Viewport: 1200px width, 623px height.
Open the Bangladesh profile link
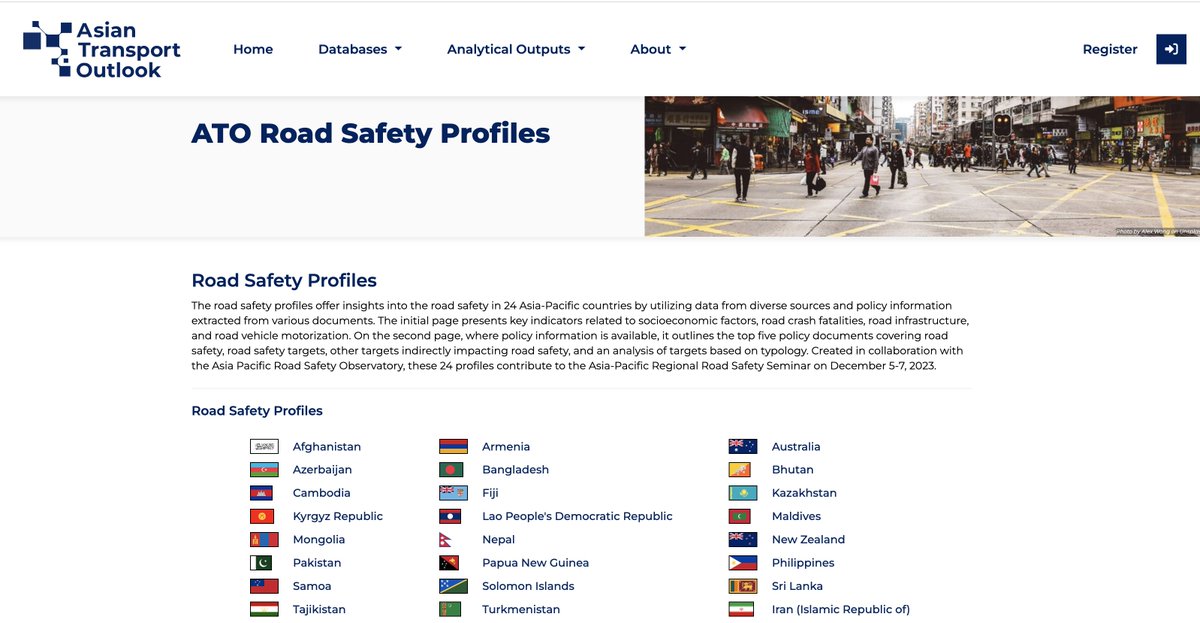[x=515, y=470]
